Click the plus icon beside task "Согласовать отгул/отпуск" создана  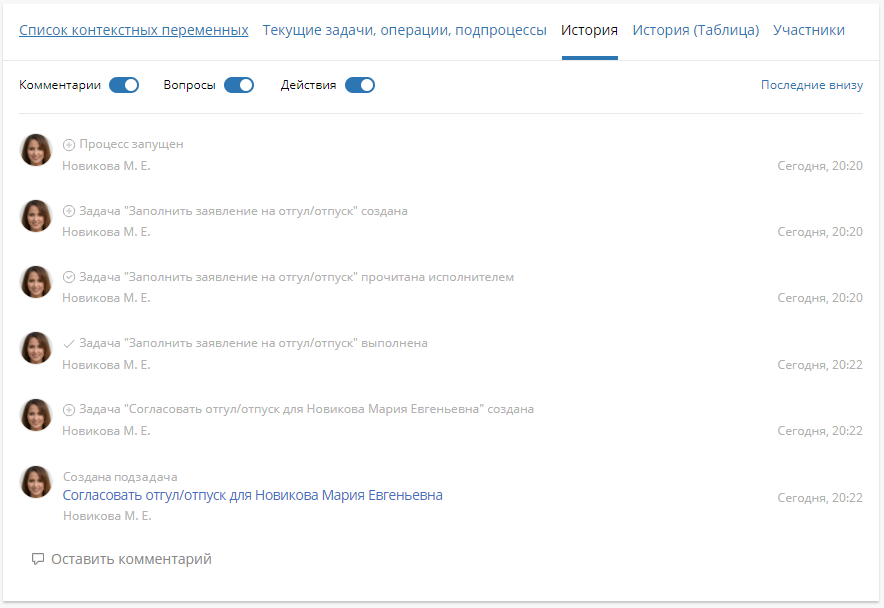67,408
